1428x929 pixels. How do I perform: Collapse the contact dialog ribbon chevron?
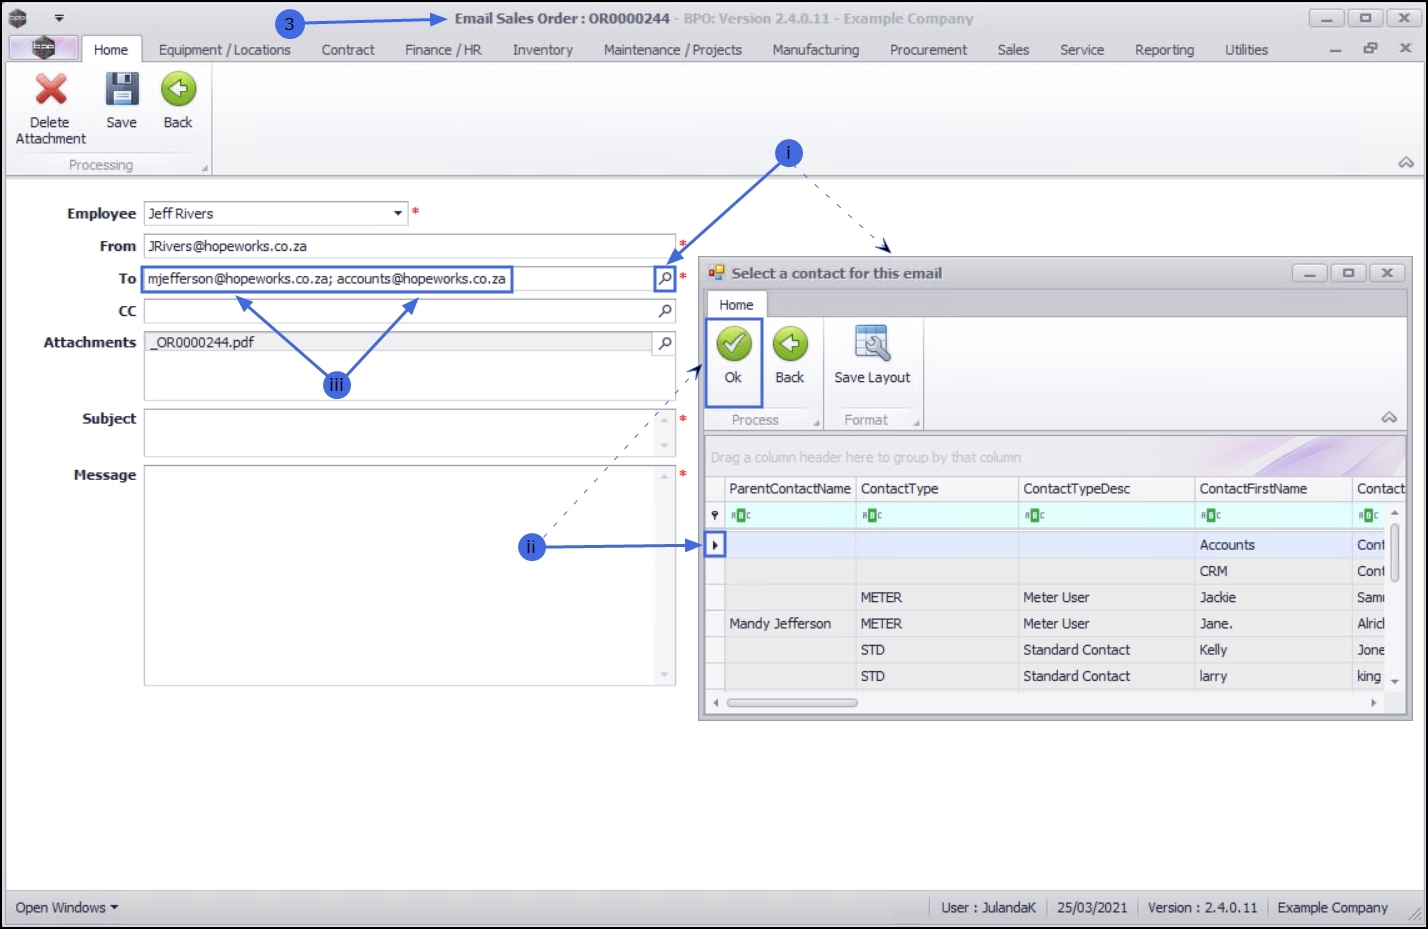coord(1389,417)
